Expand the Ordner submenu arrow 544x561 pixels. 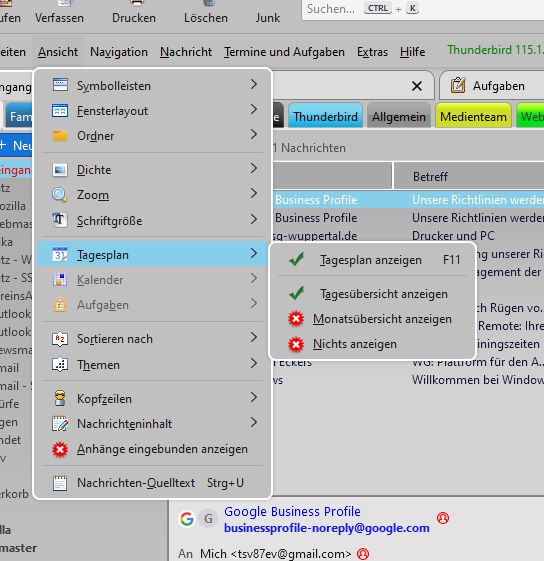(x=254, y=135)
